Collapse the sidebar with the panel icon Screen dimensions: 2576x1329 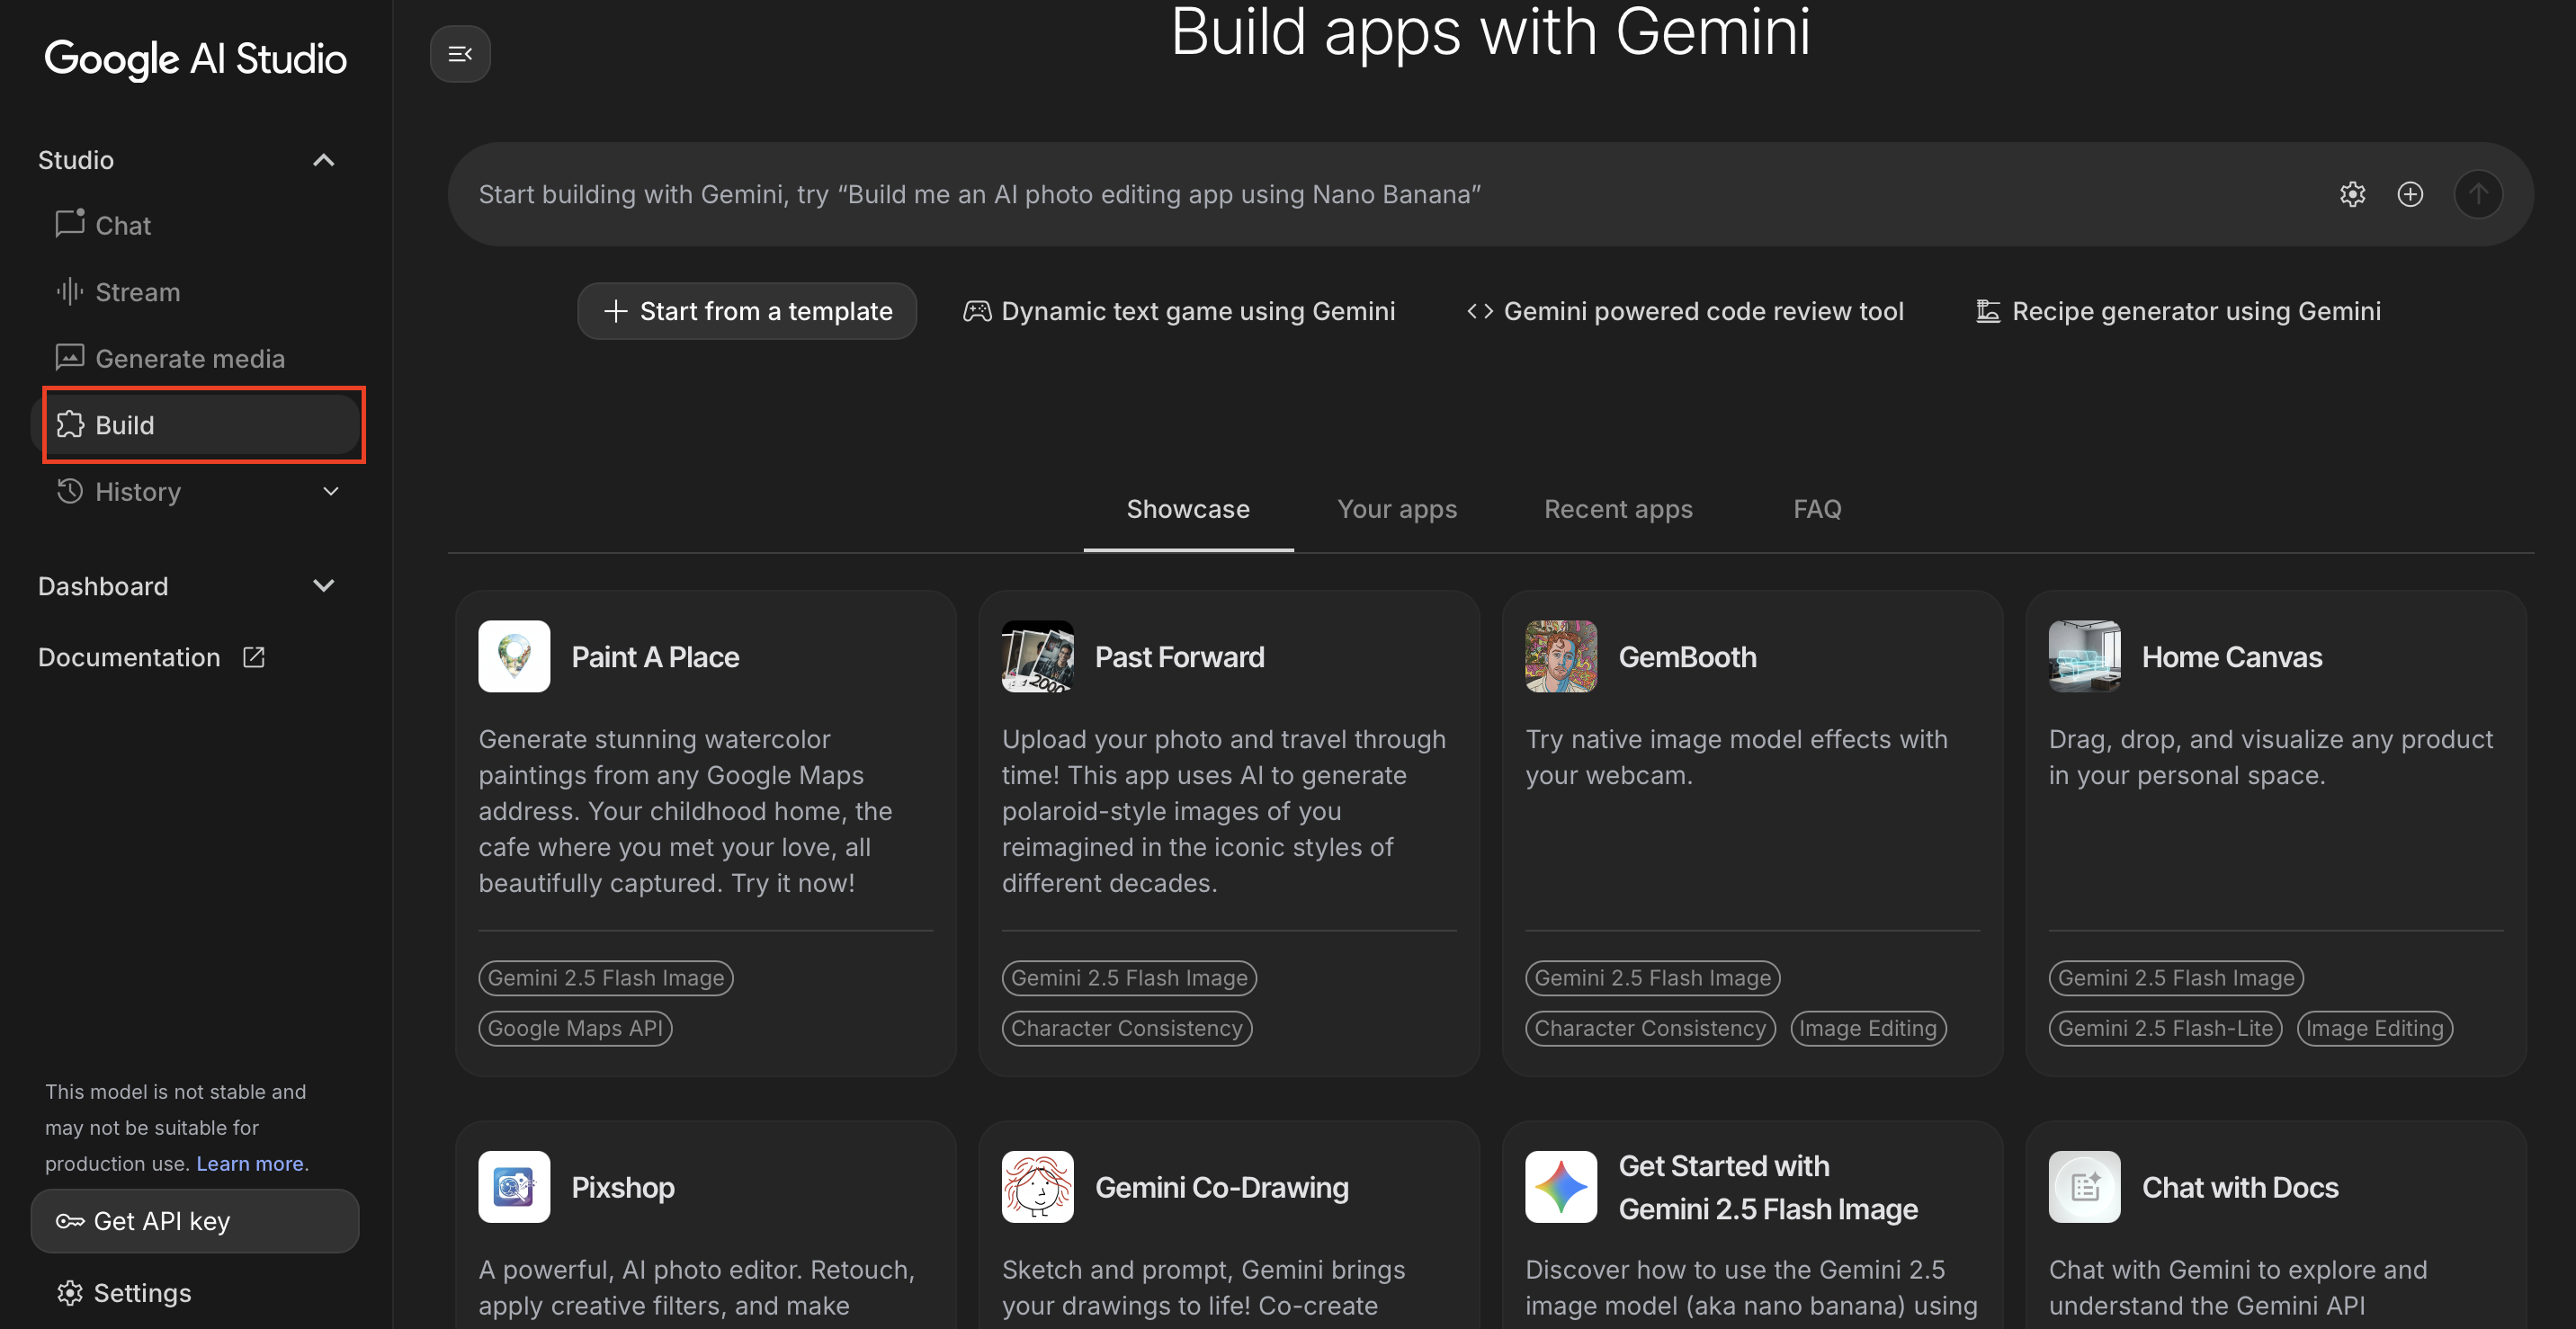click(x=459, y=53)
